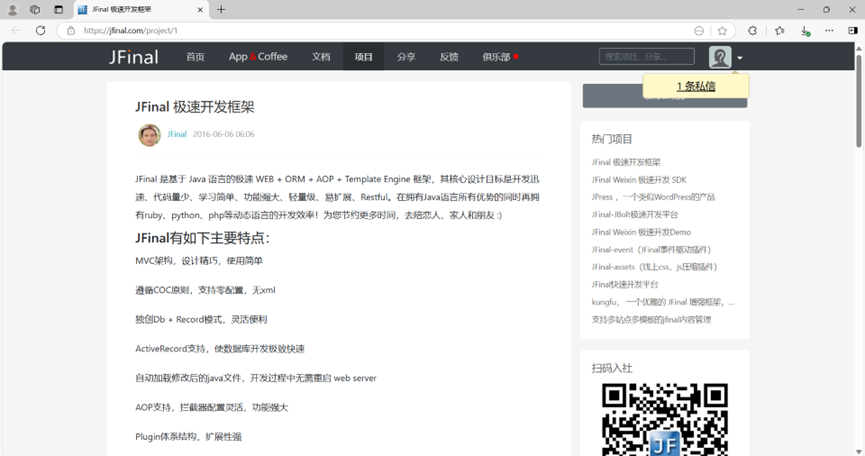Open JFinal Weixin 极速开发Demo link
Screen dimensions: 865x456
(x=641, y=232)
